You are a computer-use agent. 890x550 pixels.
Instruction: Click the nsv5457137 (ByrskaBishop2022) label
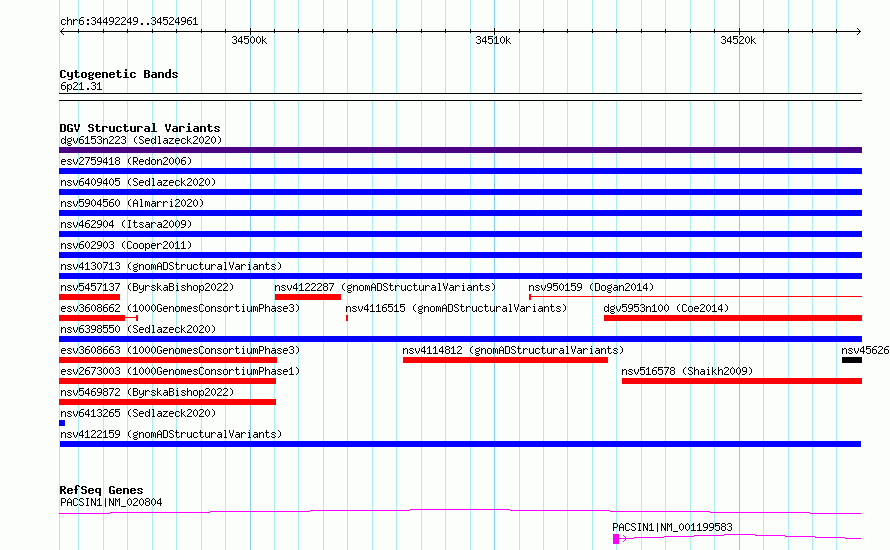[x=147, y=287]
